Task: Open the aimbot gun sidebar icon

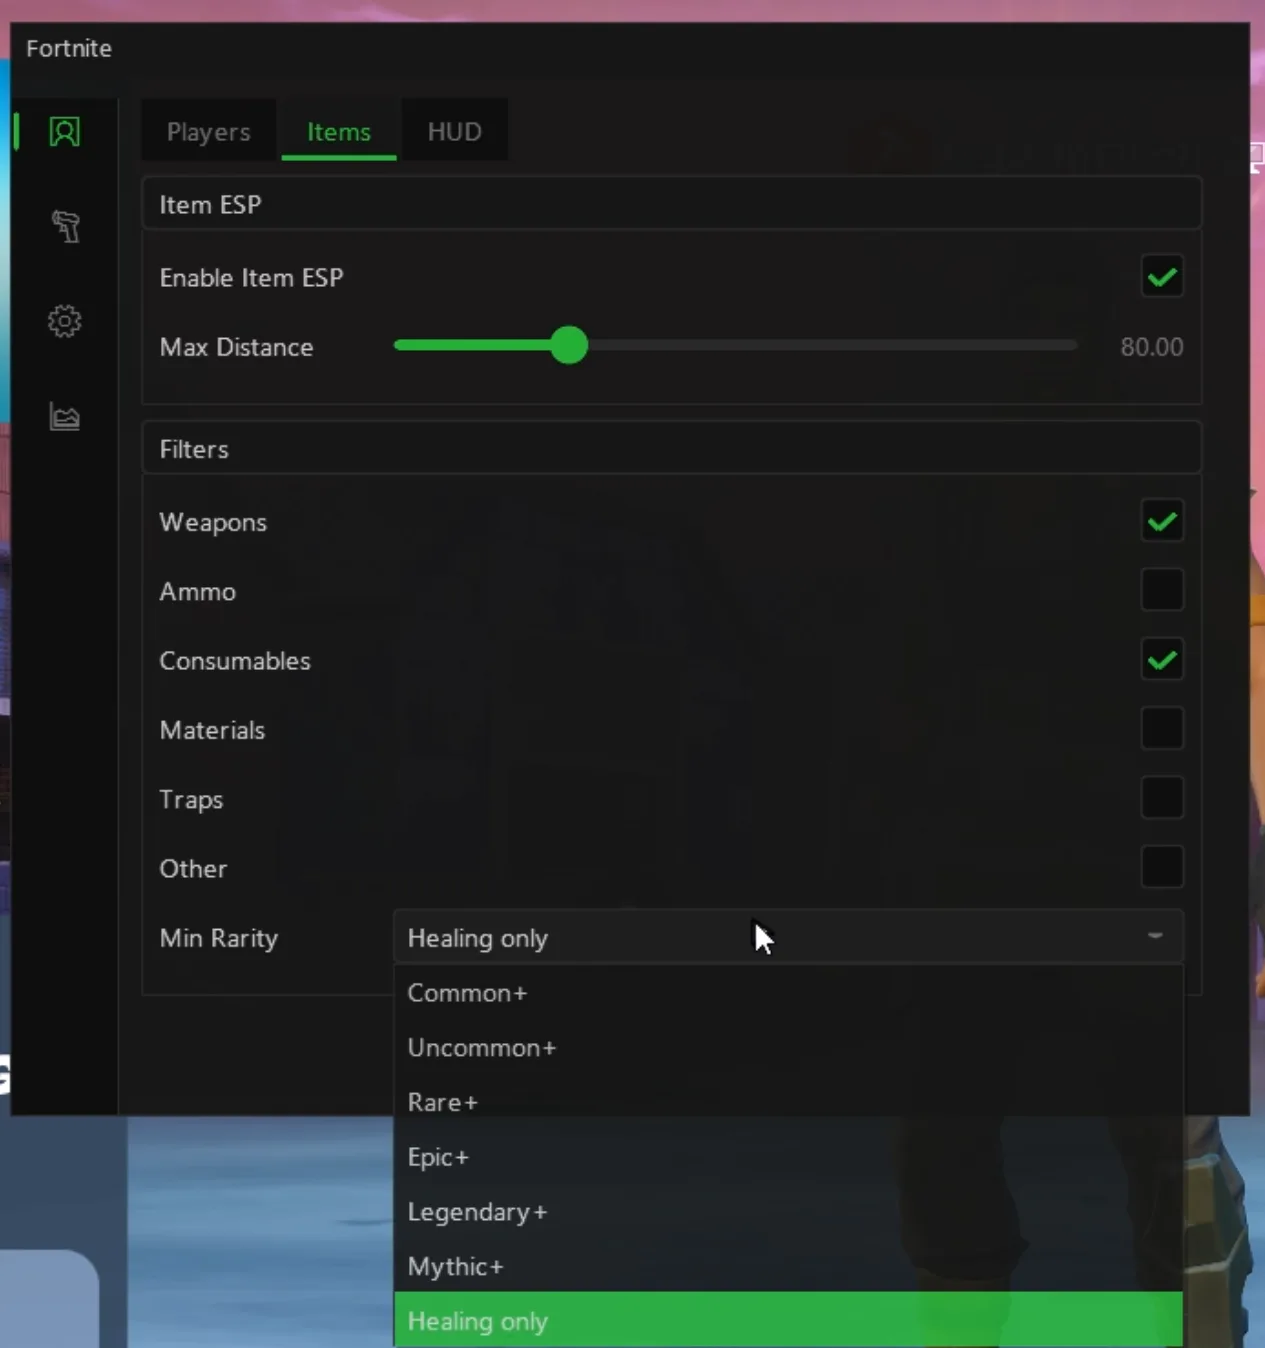Action: pyautogui.click(x=65, y=227)
